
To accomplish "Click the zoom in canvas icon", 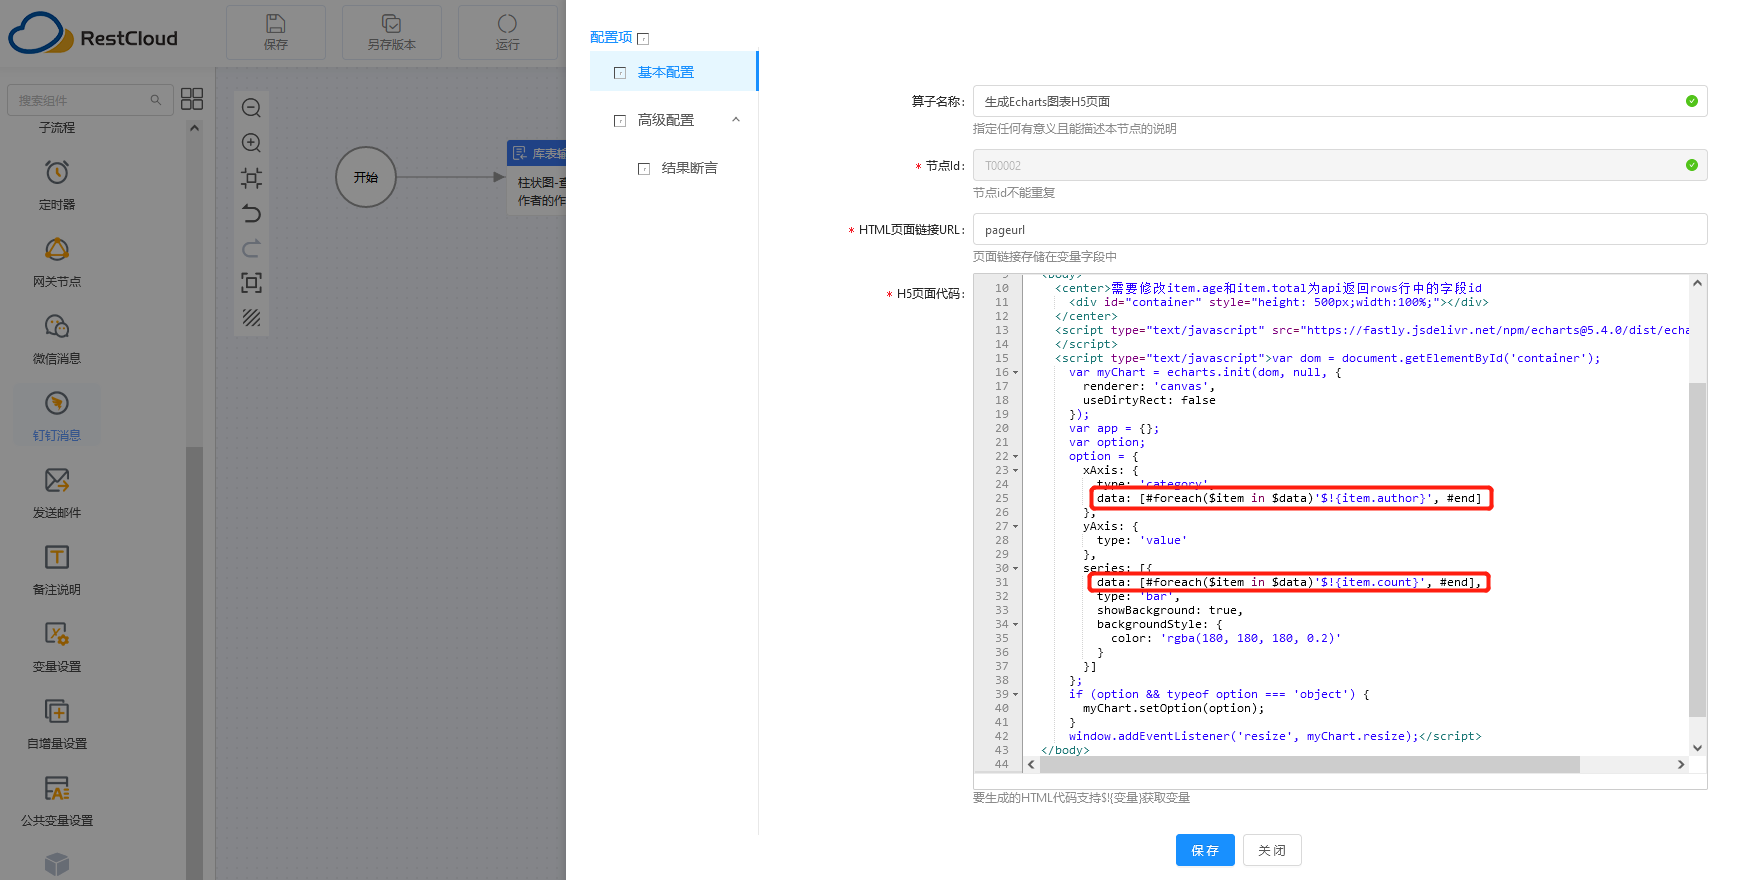I will [x=252, y=143].
